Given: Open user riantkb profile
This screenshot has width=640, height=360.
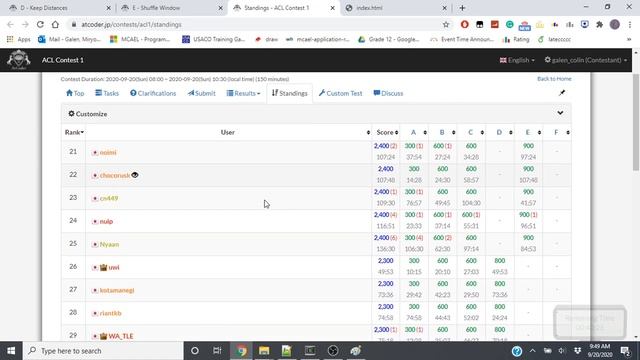Looking at the screenshot, I should 110,313.
